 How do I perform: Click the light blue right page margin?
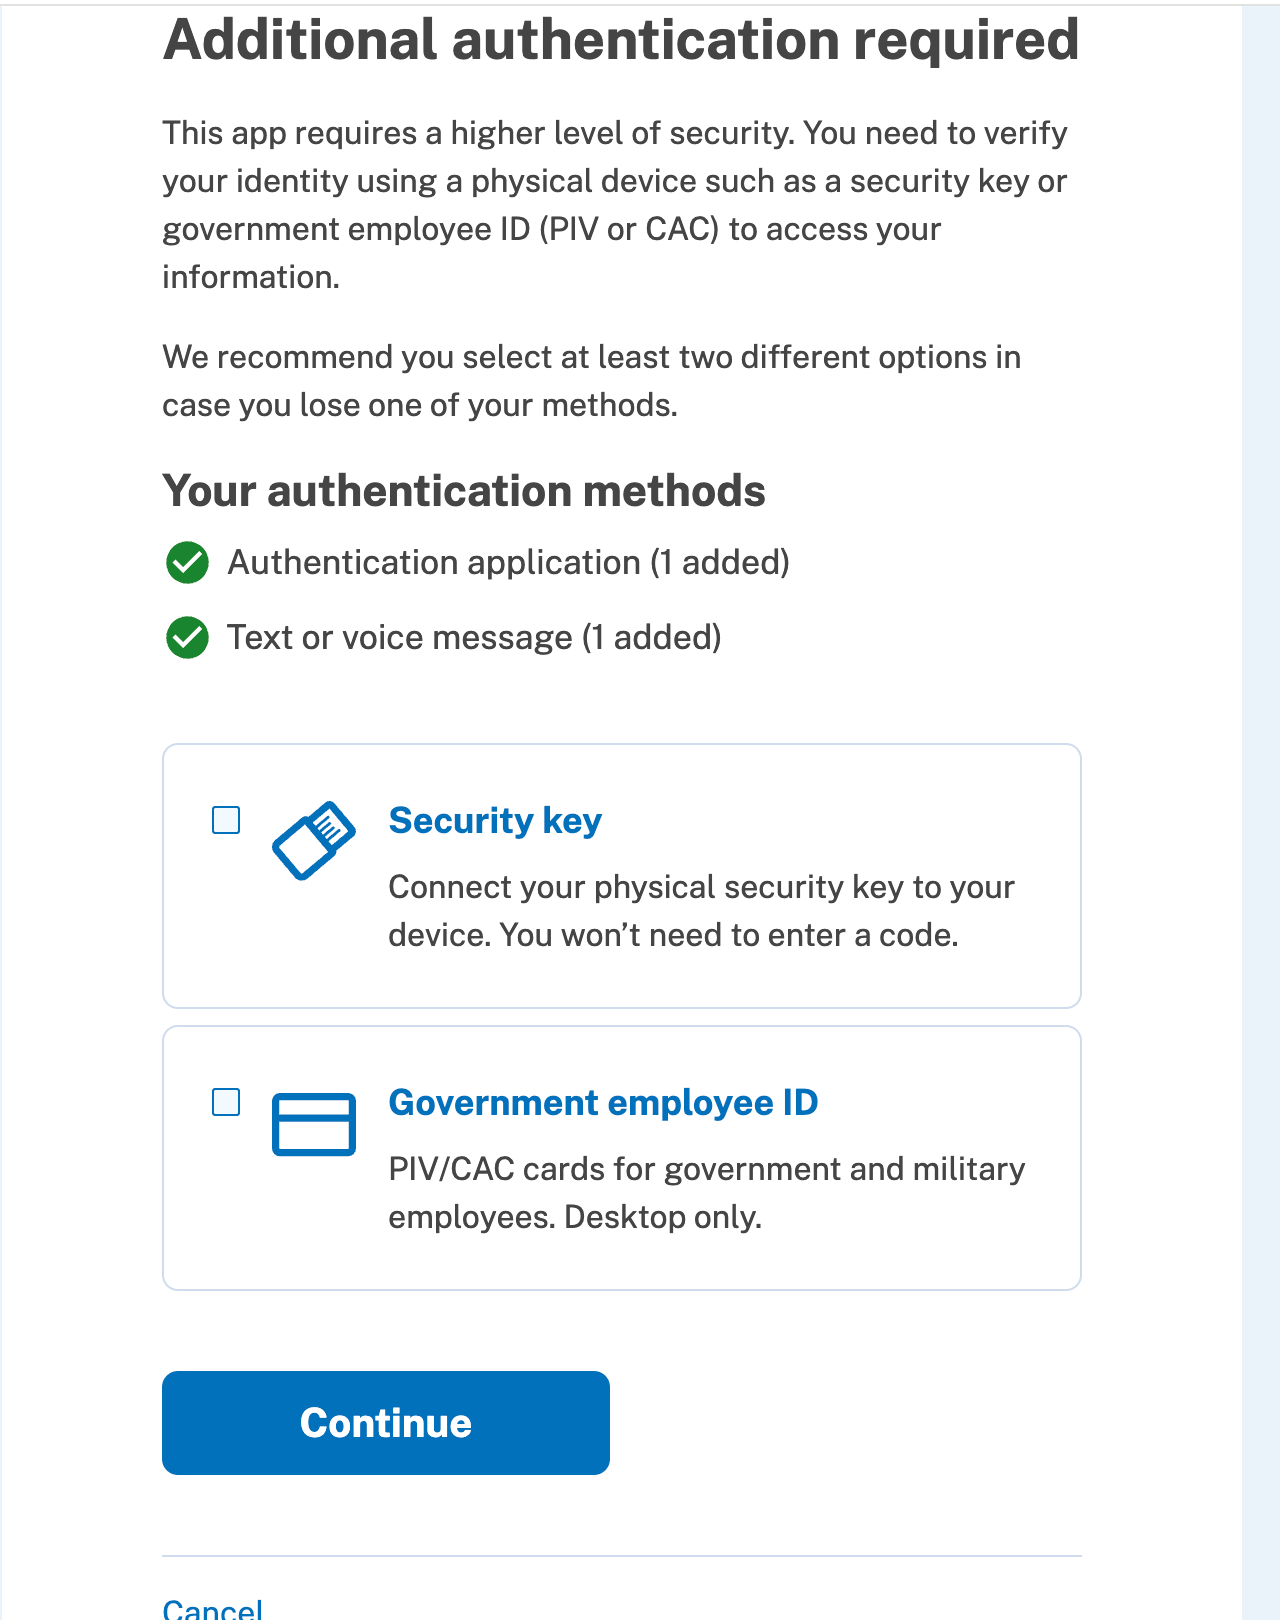[1260, 800]
